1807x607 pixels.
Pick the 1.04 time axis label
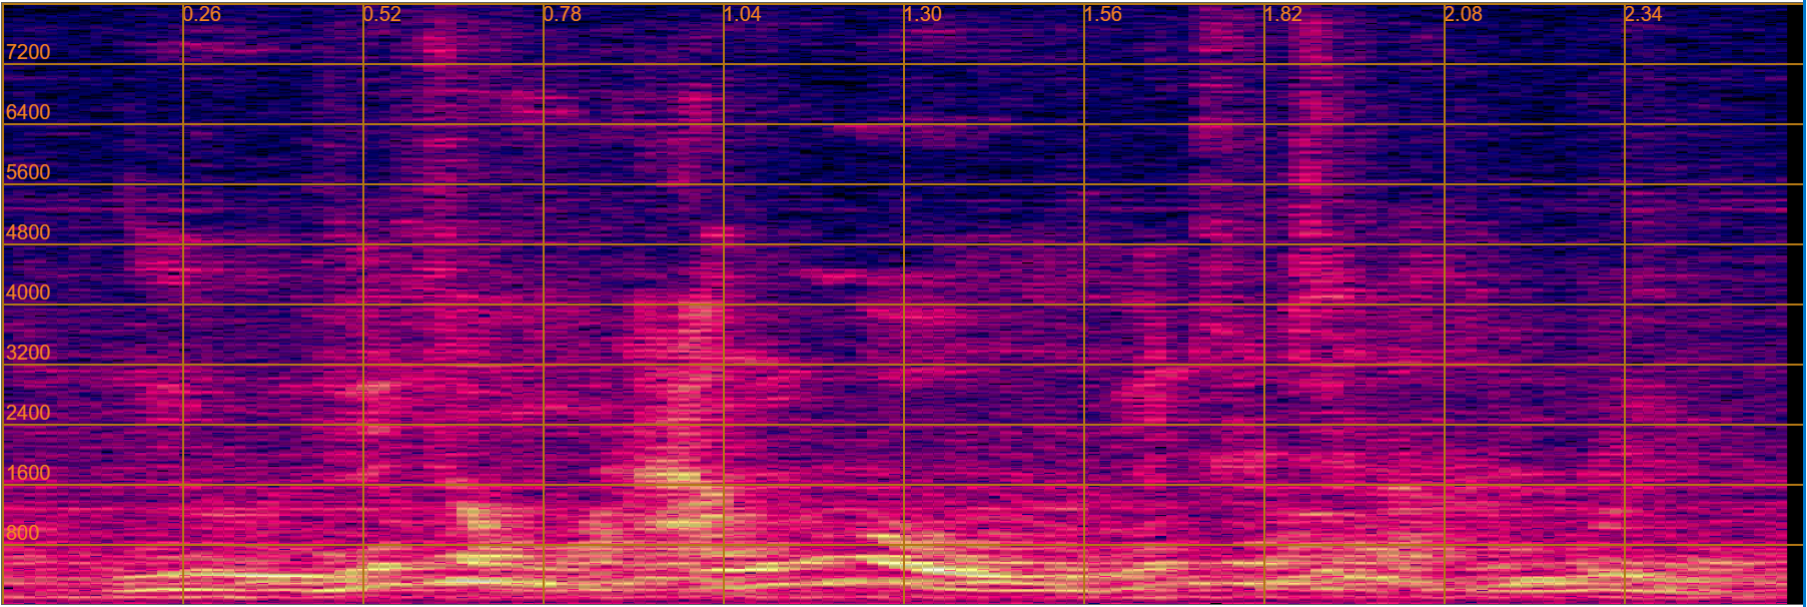coord(743,14)
